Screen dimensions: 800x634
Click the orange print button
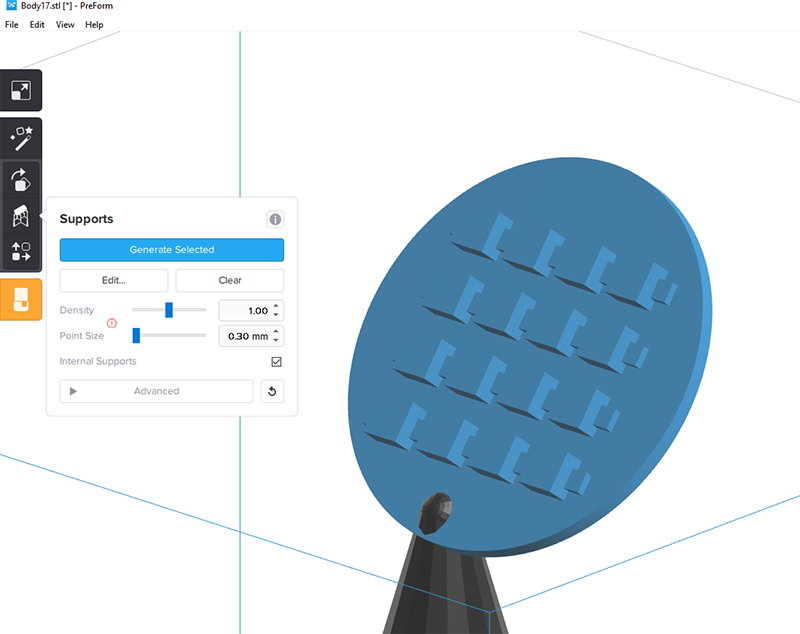click(x=21, y=299)
